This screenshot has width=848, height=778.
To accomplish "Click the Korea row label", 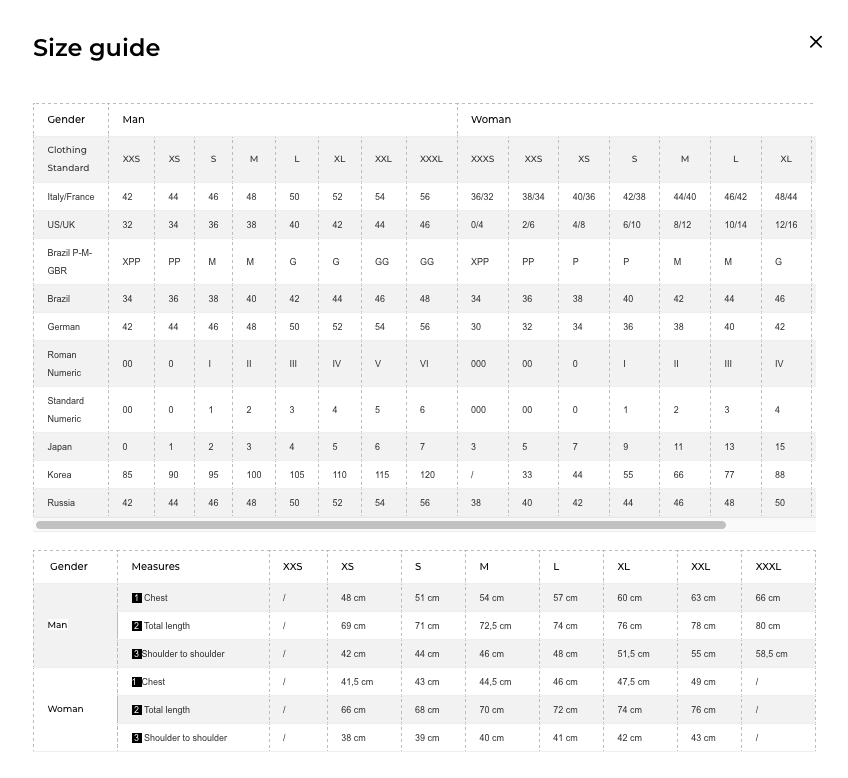I will pyautogui.click(x=60, y=475).
